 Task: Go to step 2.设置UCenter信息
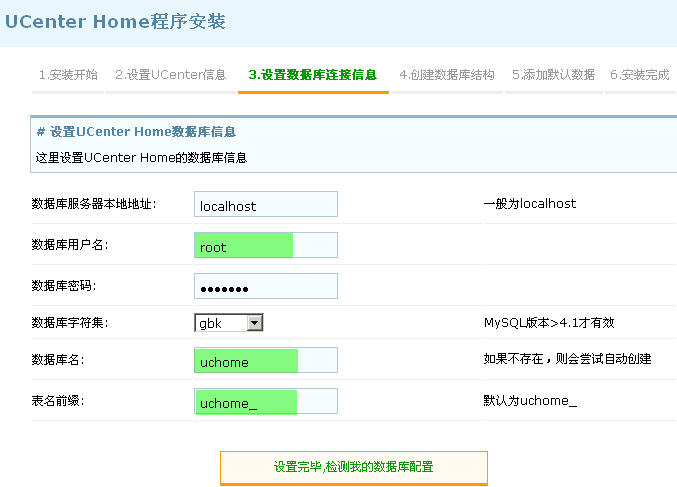tap(171, 75)
